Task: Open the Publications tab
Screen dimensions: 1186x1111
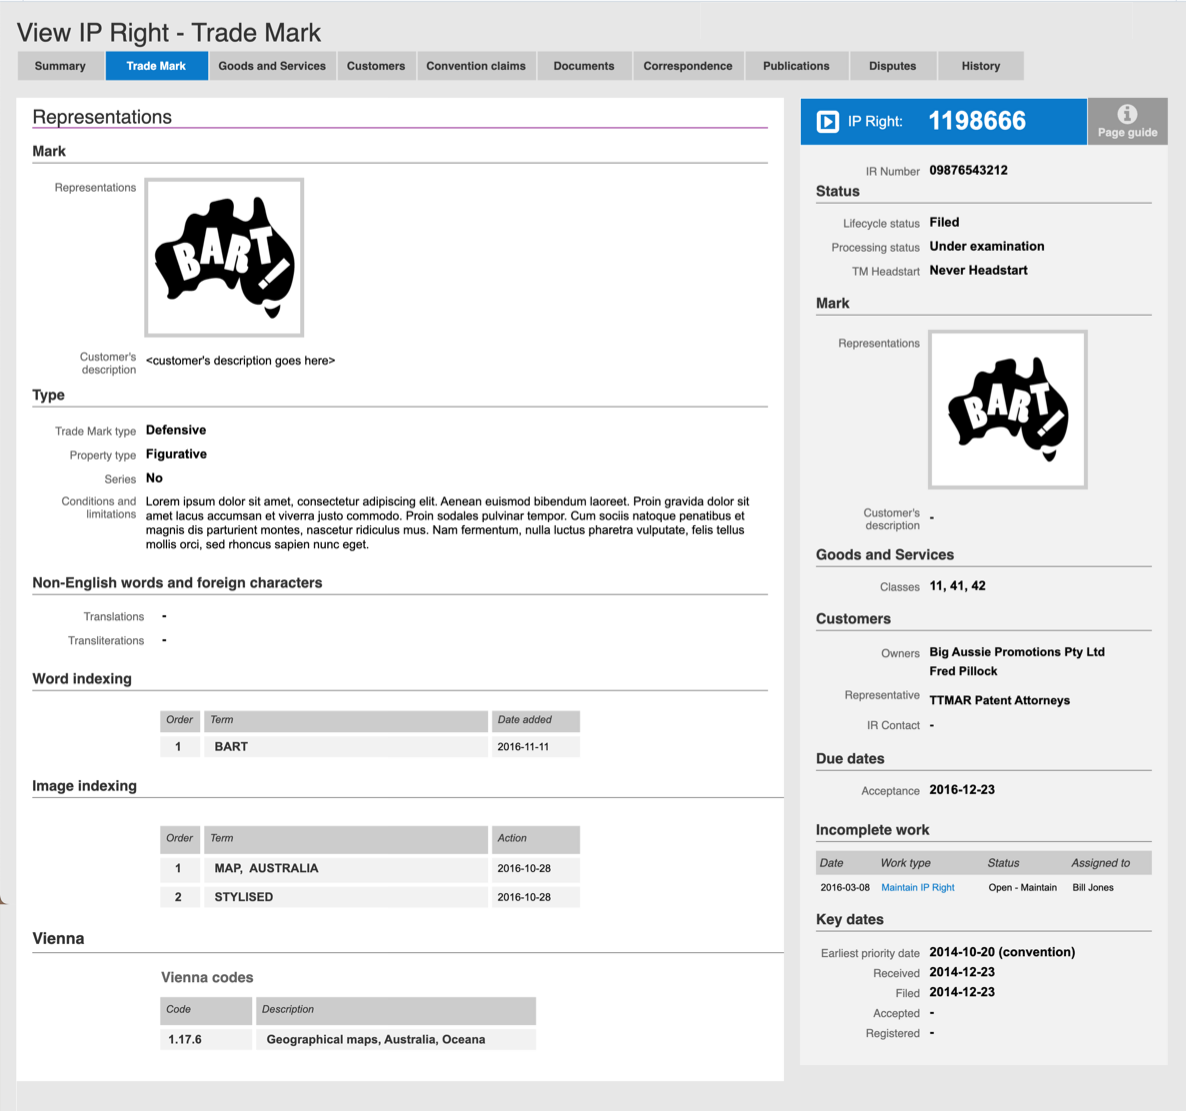Action: [796, 66]
